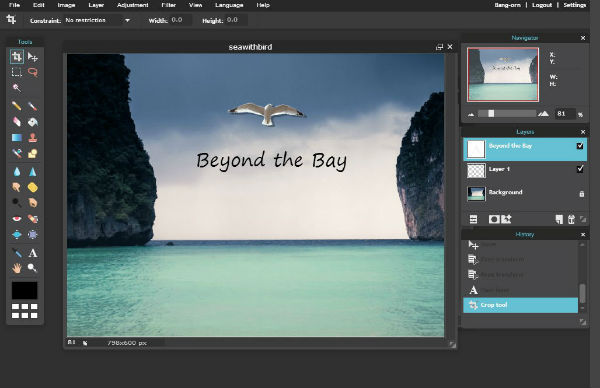Delete layer using trash icon in Layers panel
600x388 pixels.
(571, 219)
